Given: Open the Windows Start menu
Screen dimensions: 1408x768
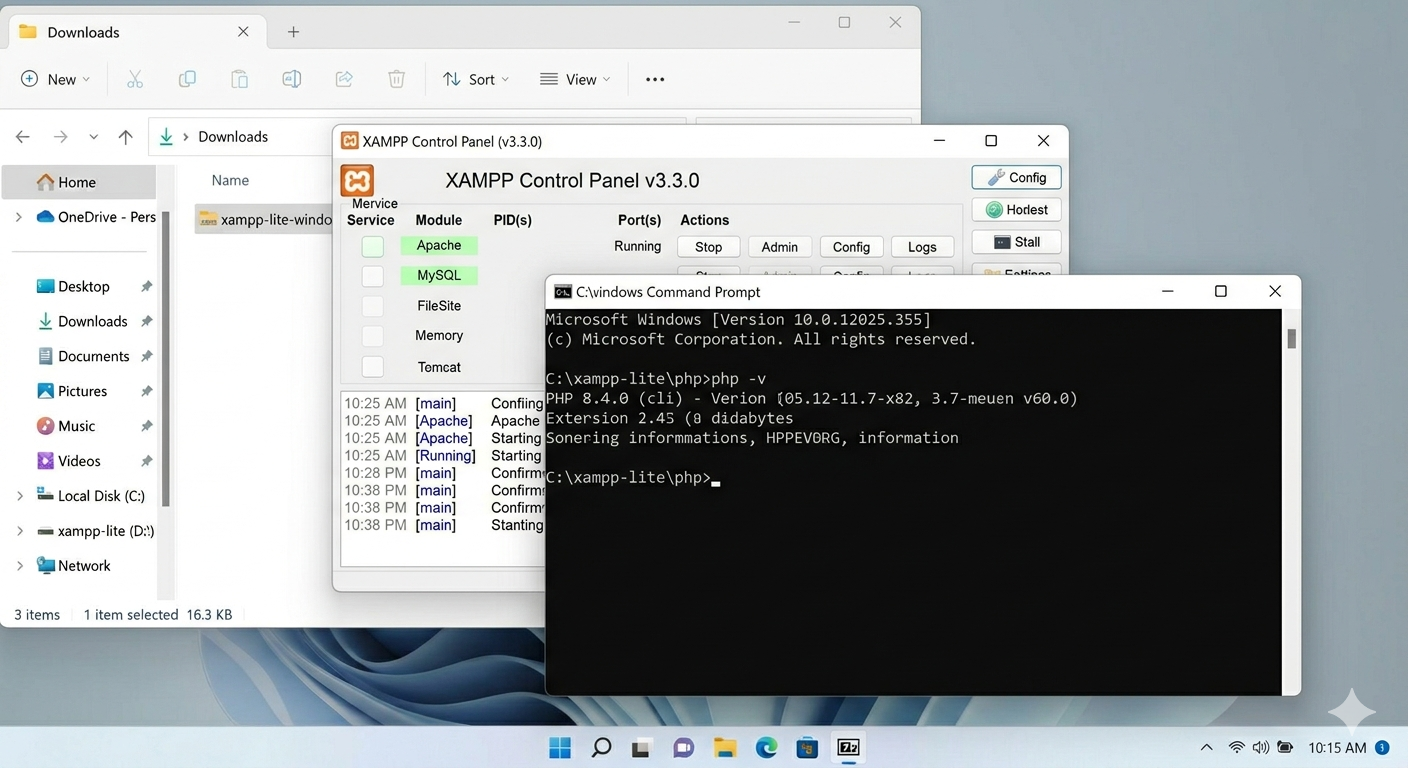Looking at the screenshot, I should pos(560,747).
